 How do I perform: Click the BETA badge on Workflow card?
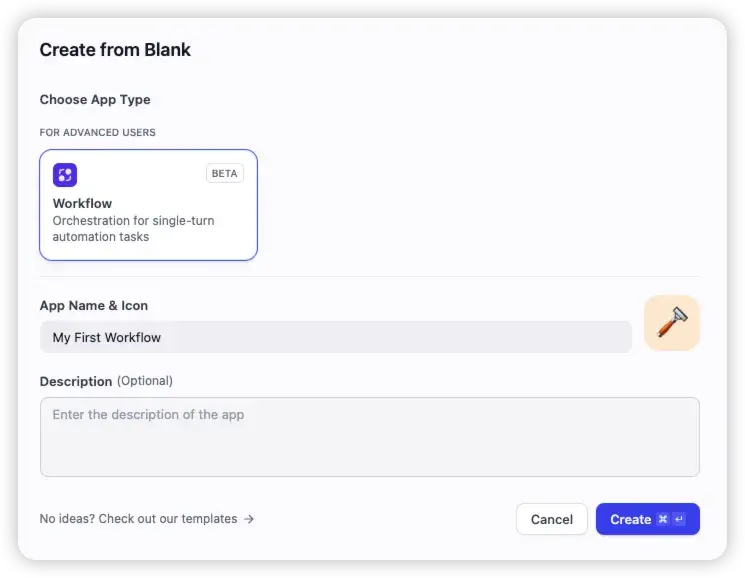pos(224,173)
